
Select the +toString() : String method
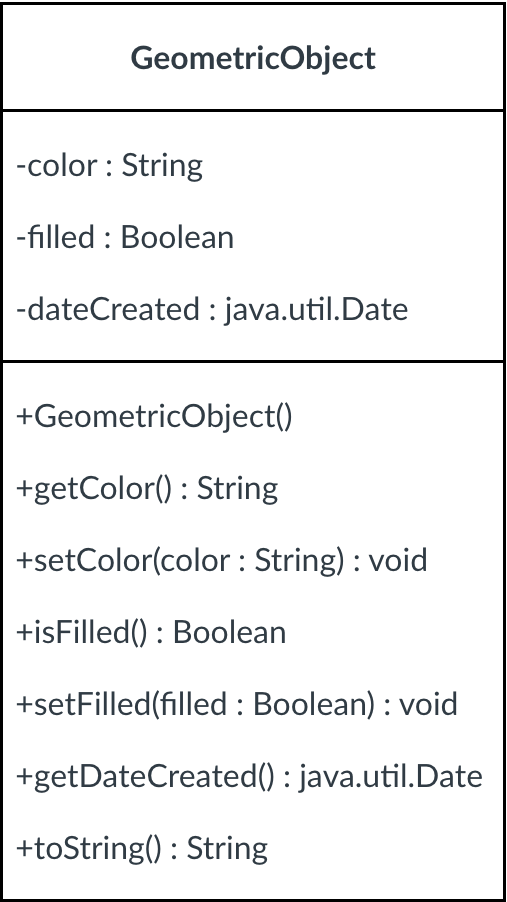point(142,849)
